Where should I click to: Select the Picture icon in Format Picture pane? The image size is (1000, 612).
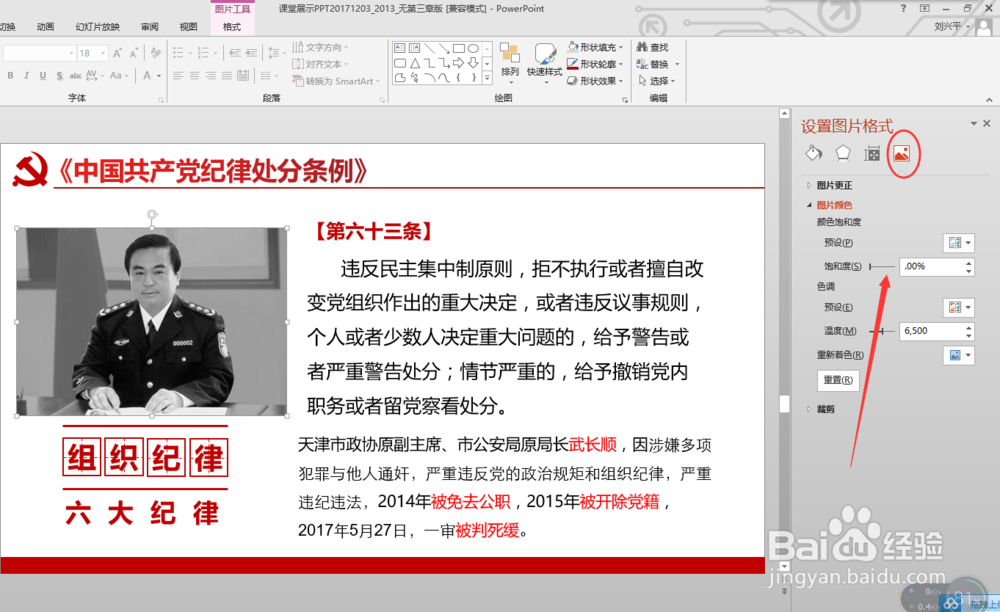902,153
